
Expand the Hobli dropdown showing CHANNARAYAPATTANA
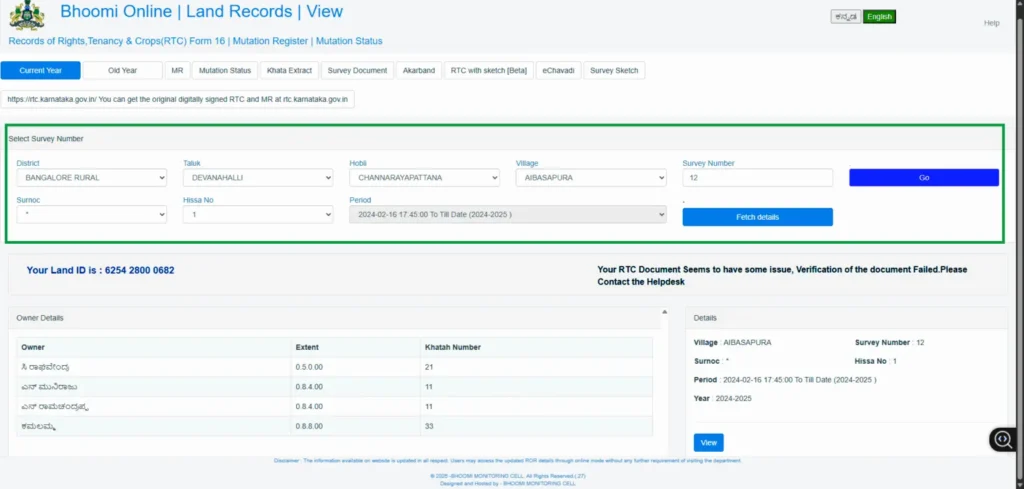pos(424,178)
